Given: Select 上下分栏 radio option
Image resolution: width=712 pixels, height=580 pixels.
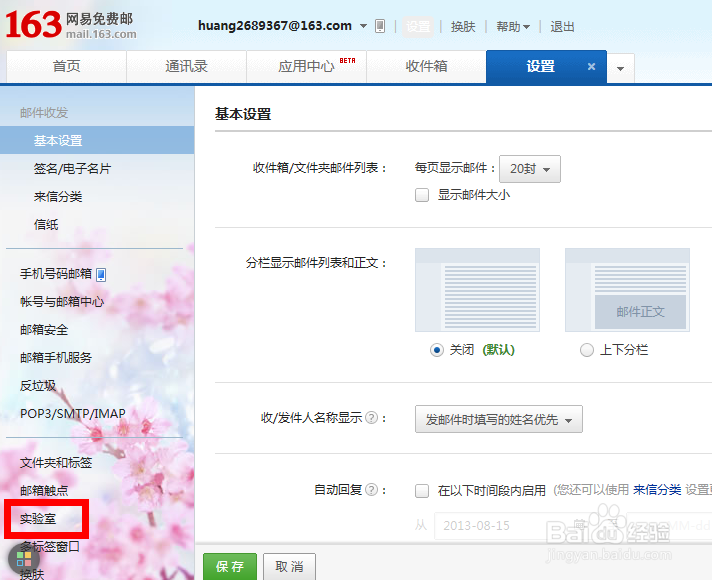Looking at the screenshot, I should (587, 350).
